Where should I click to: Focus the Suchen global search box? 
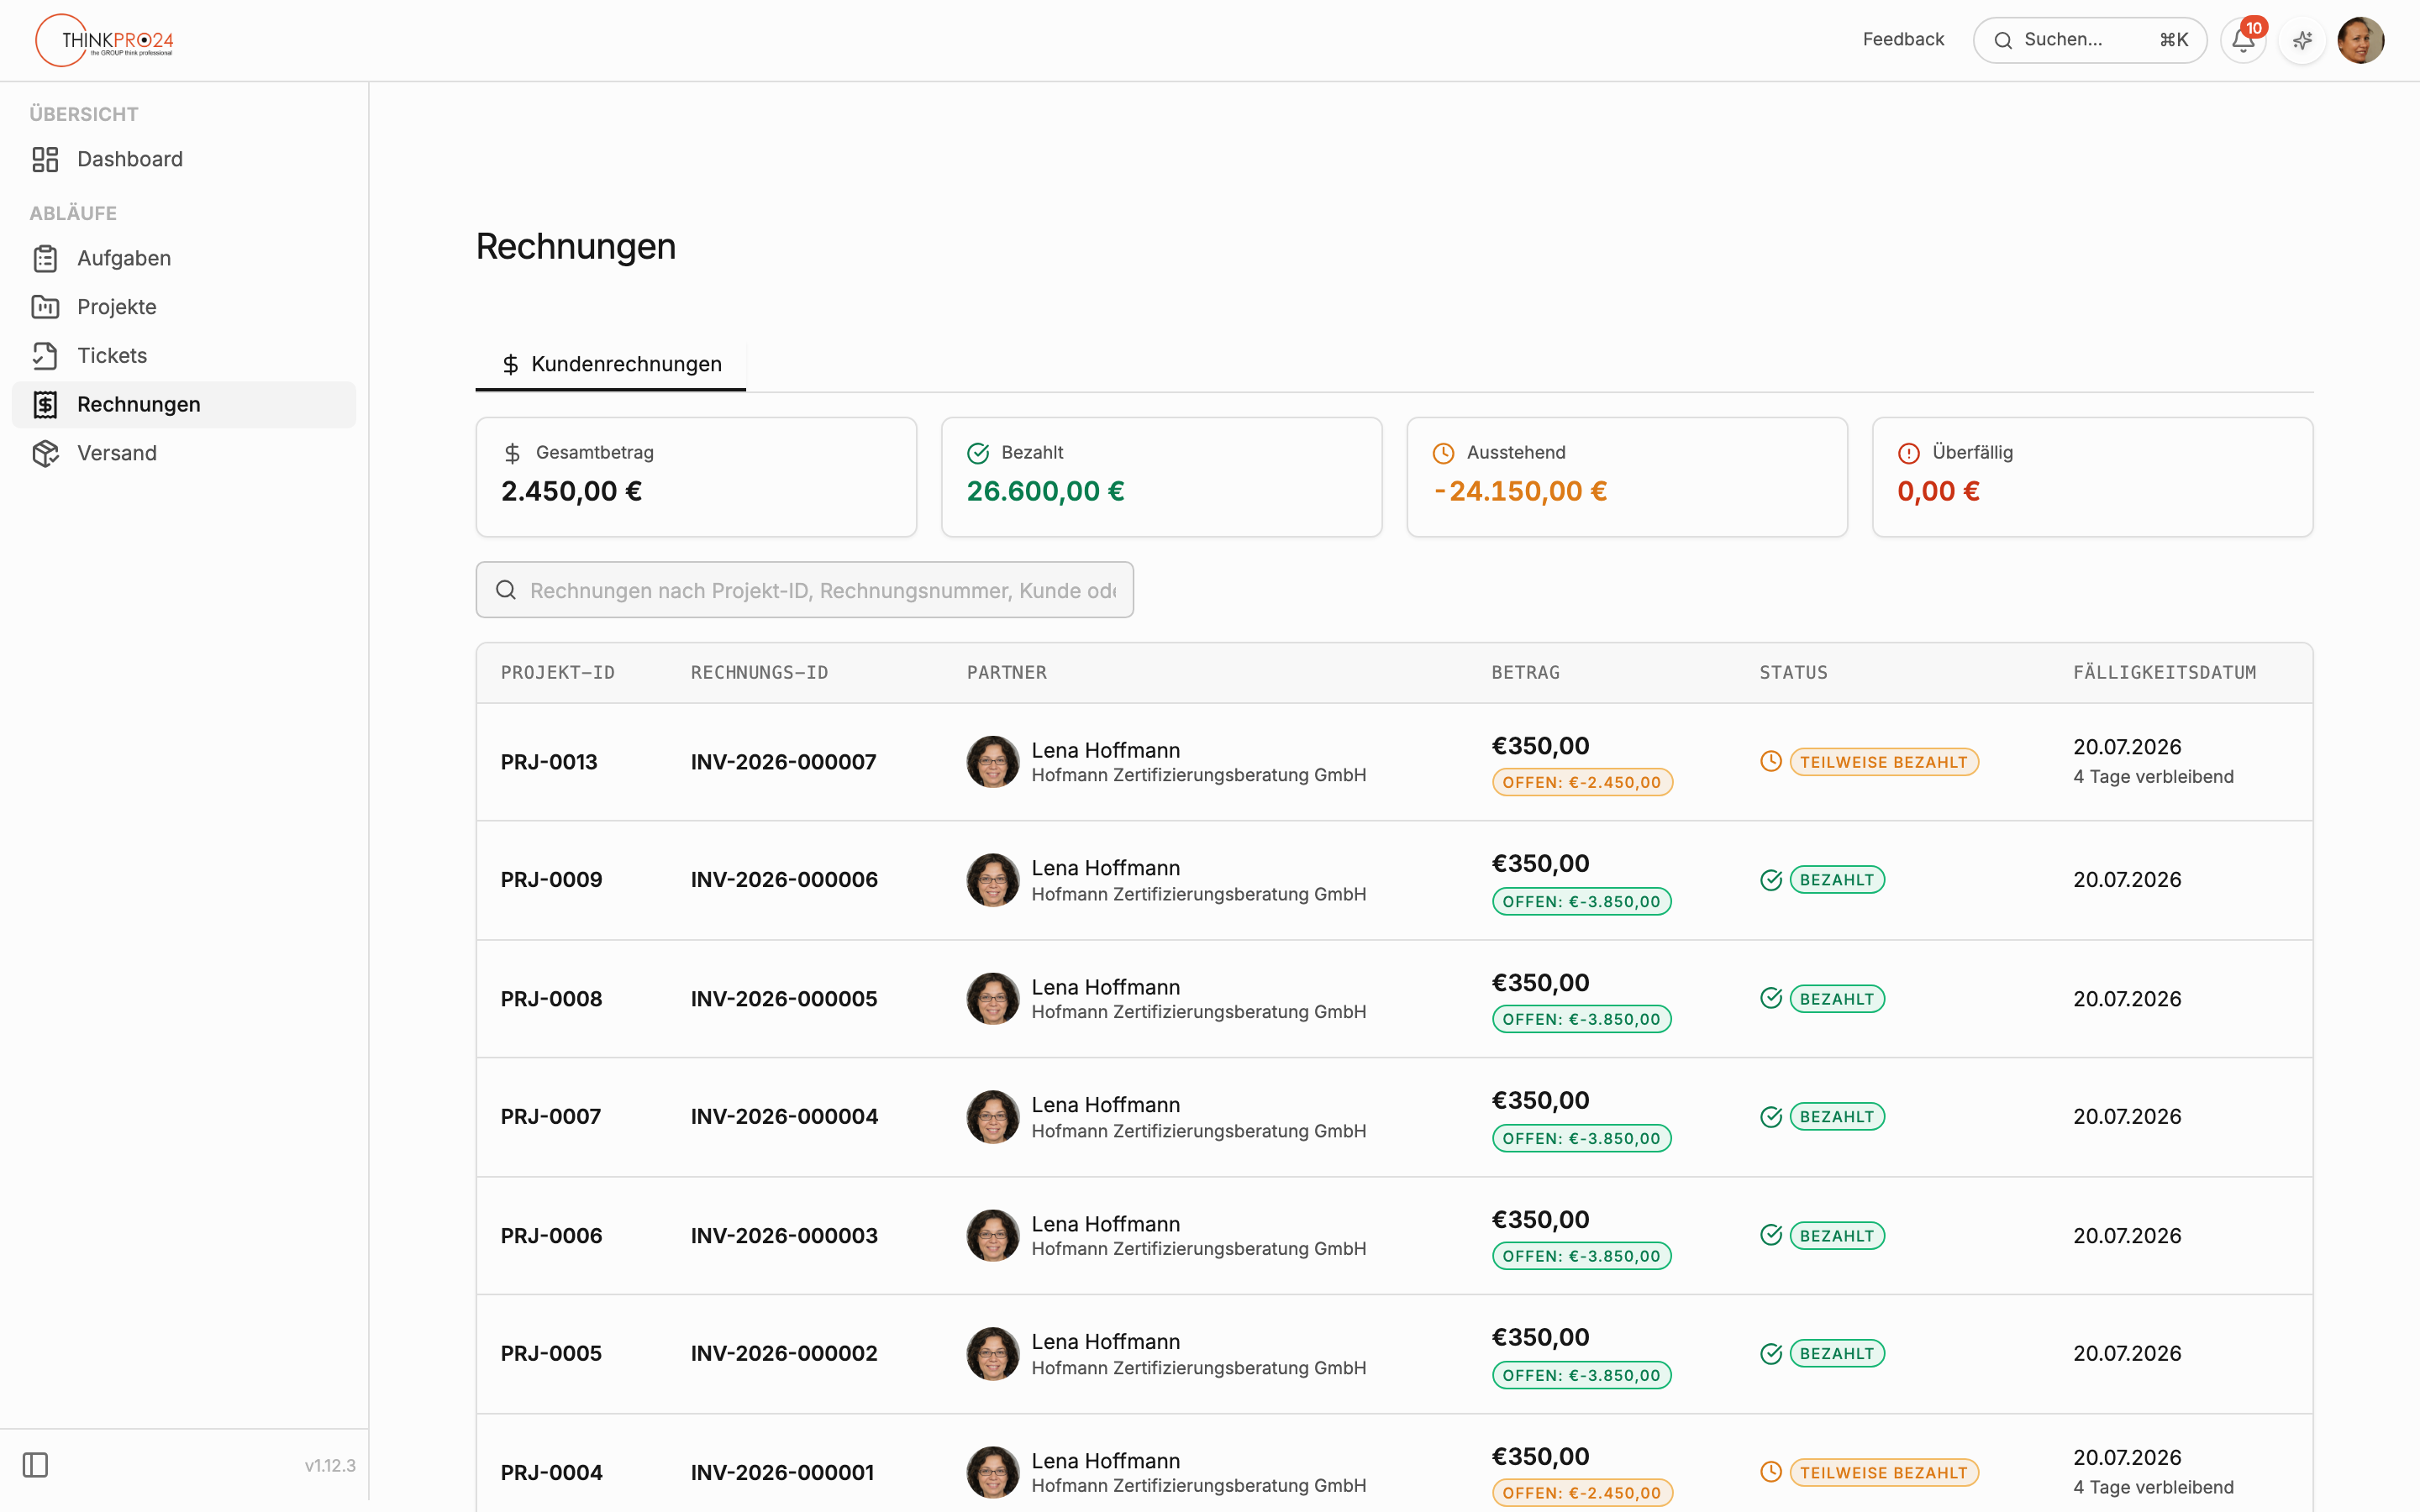click(x=2090, y=40)
